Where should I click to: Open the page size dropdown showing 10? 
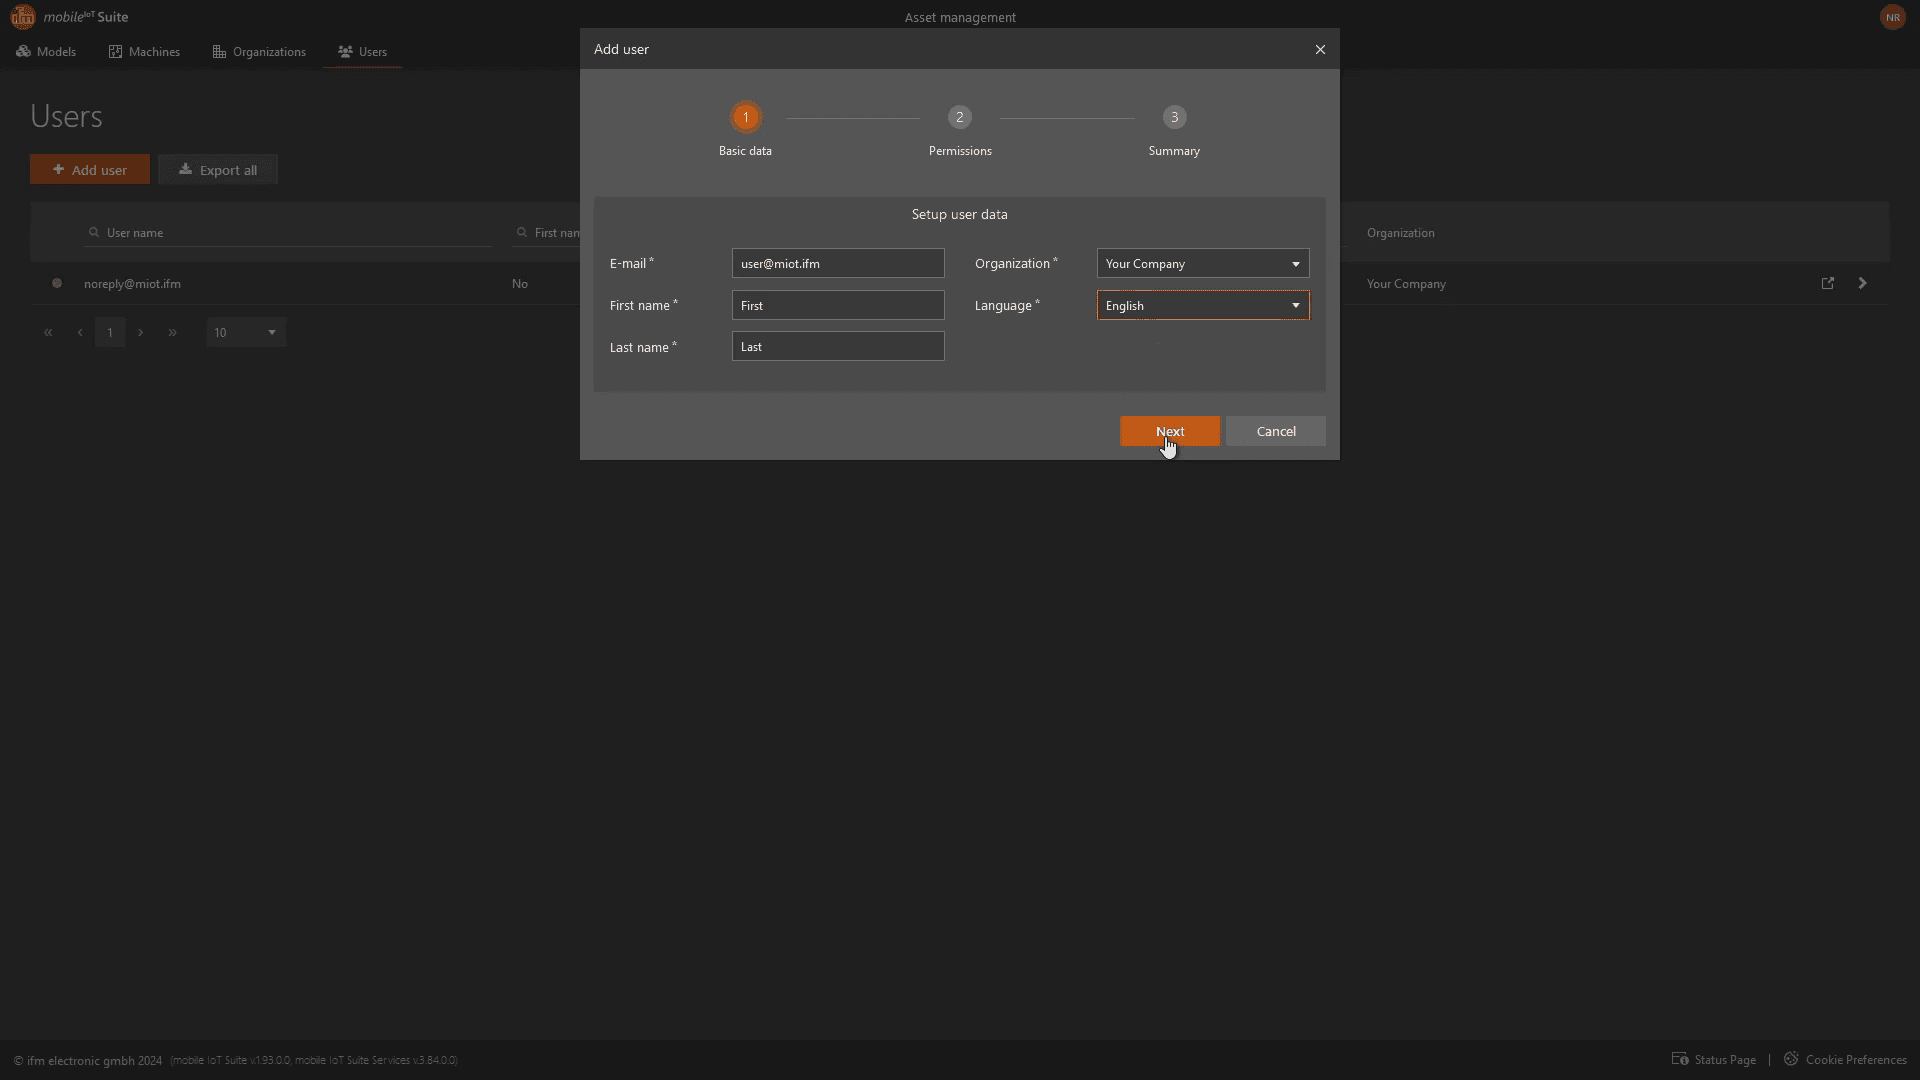click(246, 332)
